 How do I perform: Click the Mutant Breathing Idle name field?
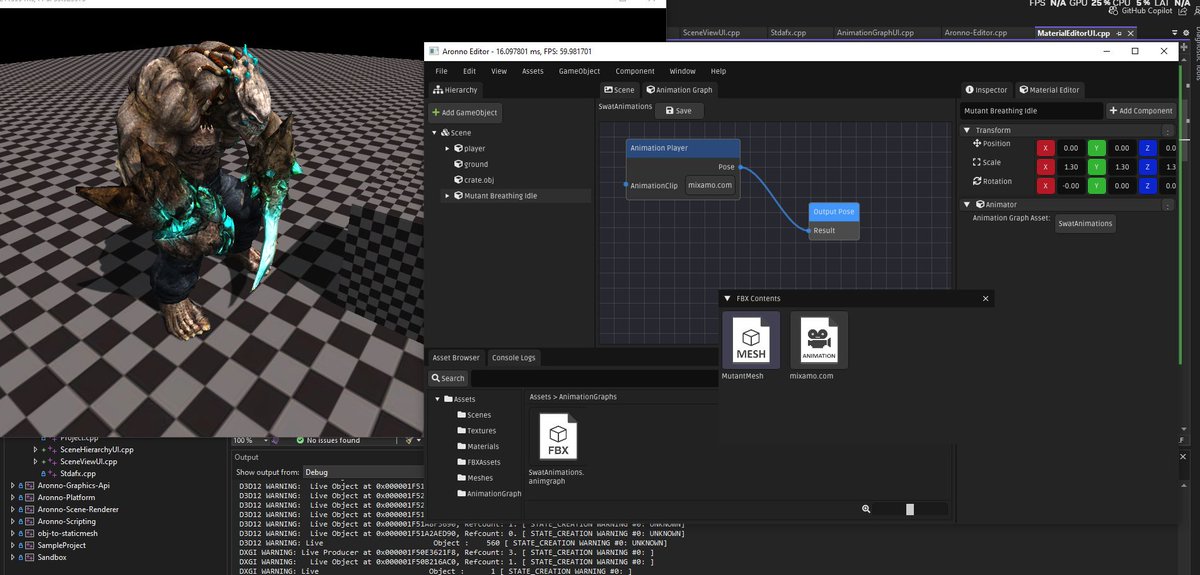click(1031, 111)
